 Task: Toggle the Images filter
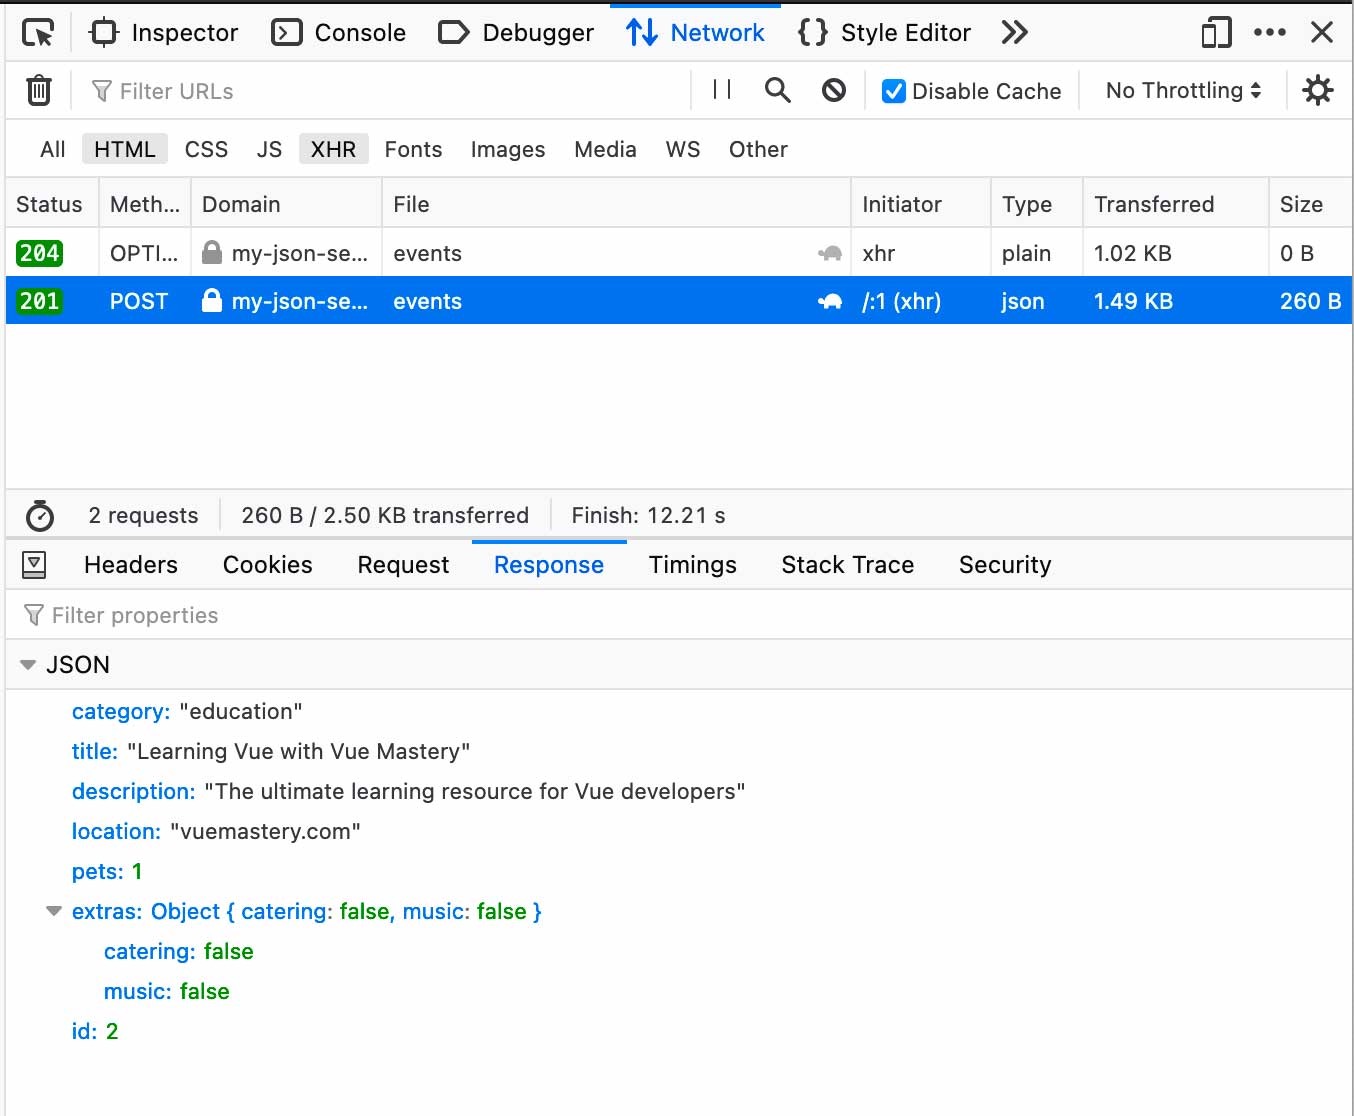[508, 150]
